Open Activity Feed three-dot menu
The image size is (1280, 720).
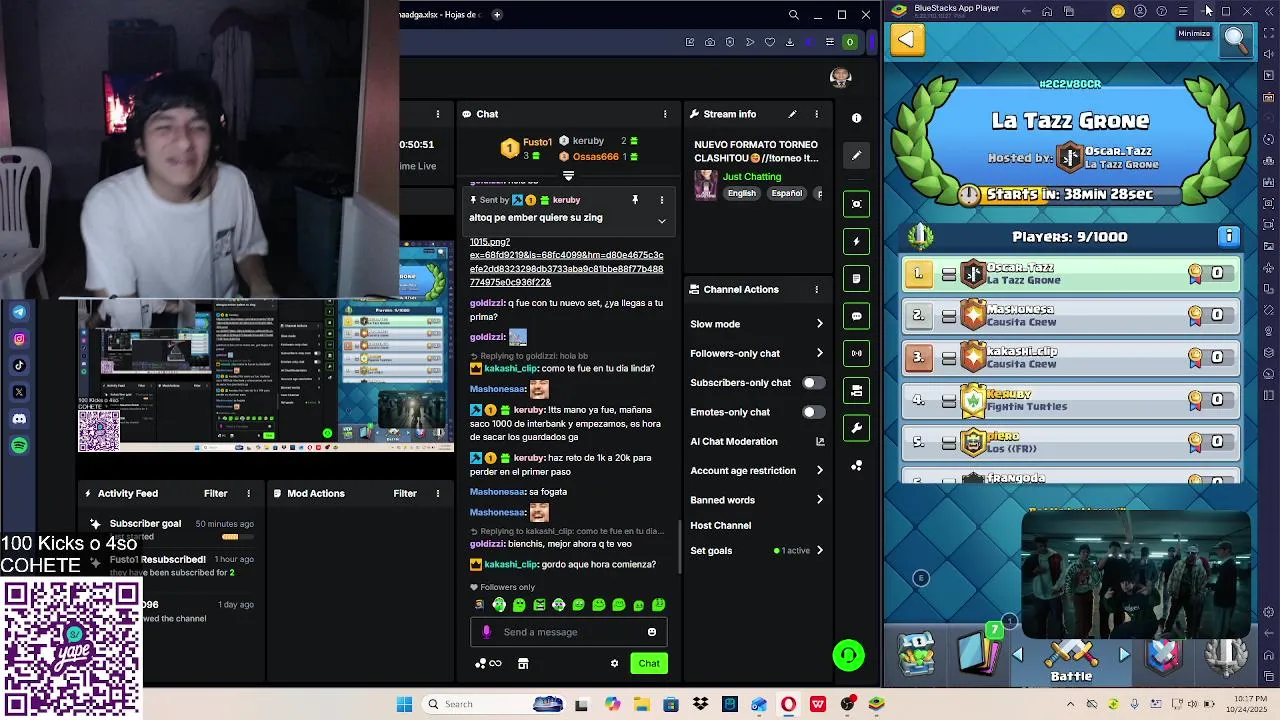tap(249, 493)
